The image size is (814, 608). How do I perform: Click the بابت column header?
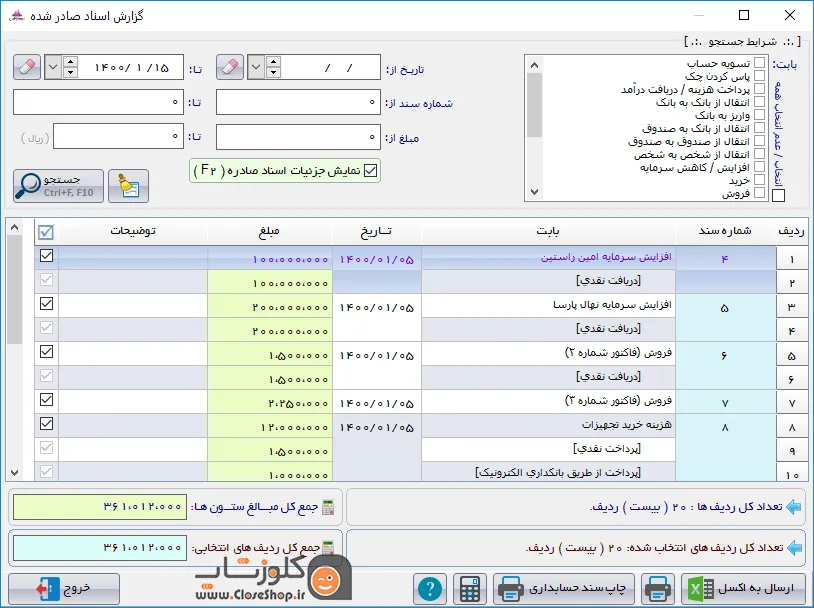[548, 232]
